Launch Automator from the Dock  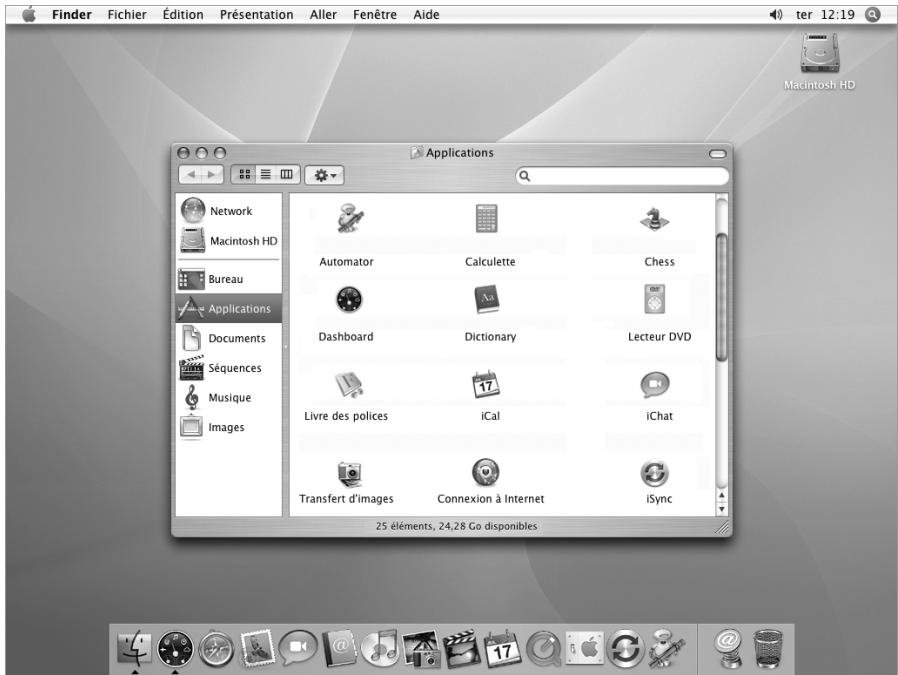[666, 649]
